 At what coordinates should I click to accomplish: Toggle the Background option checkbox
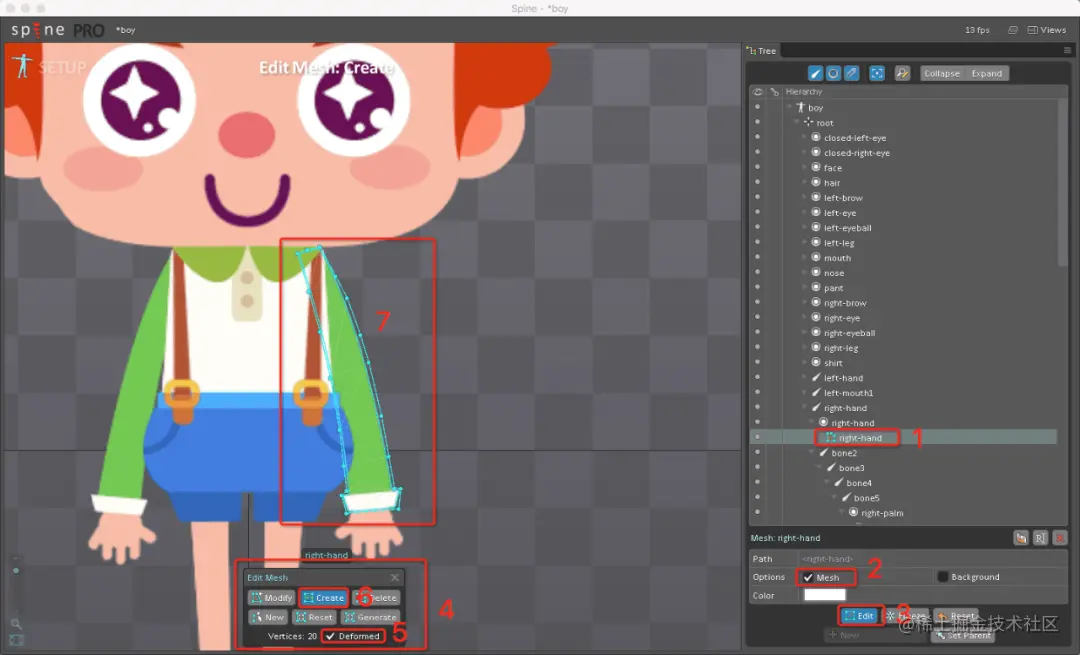point(943,576)
